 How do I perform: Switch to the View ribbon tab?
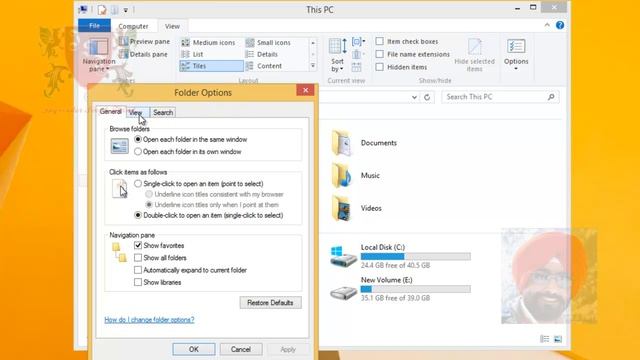click(x=172, y=26)
